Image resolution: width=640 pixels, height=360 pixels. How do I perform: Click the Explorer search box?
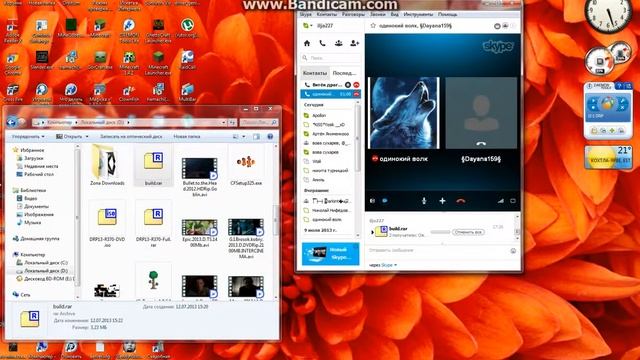[x=259, y=122]
